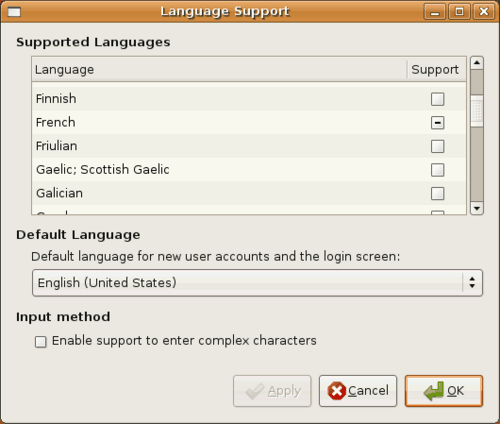Open the default language dropdown

[257, 283]
